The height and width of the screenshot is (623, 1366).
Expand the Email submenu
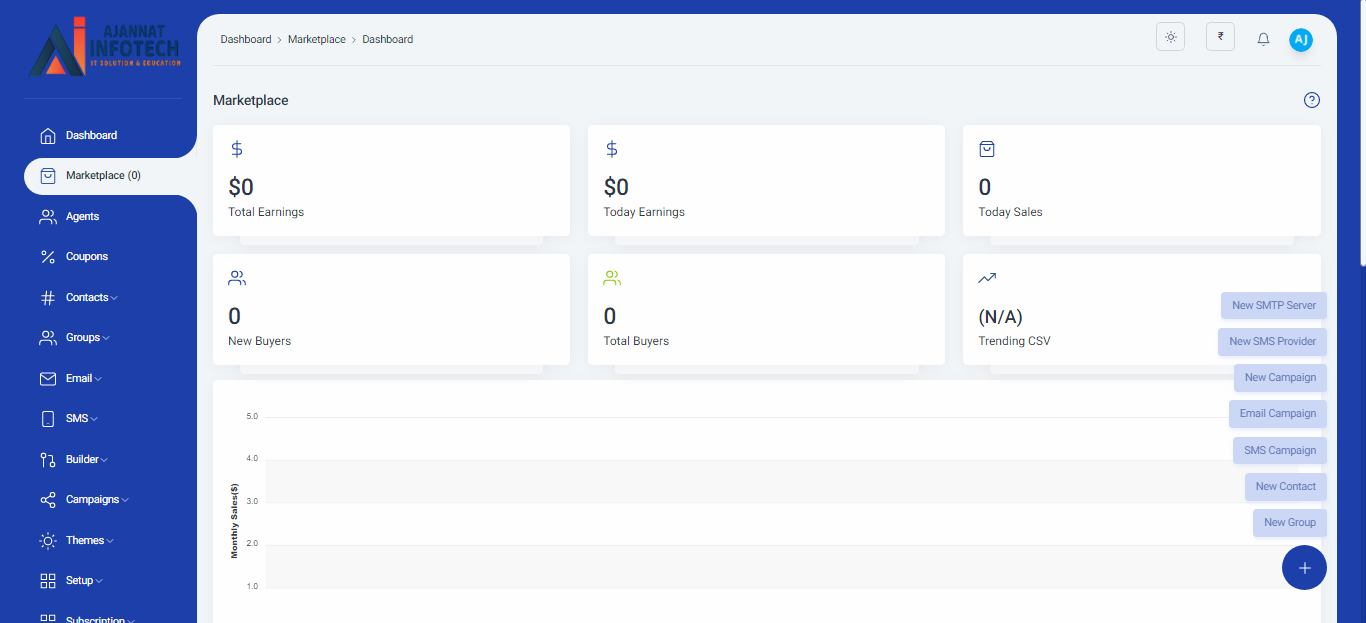83,378
